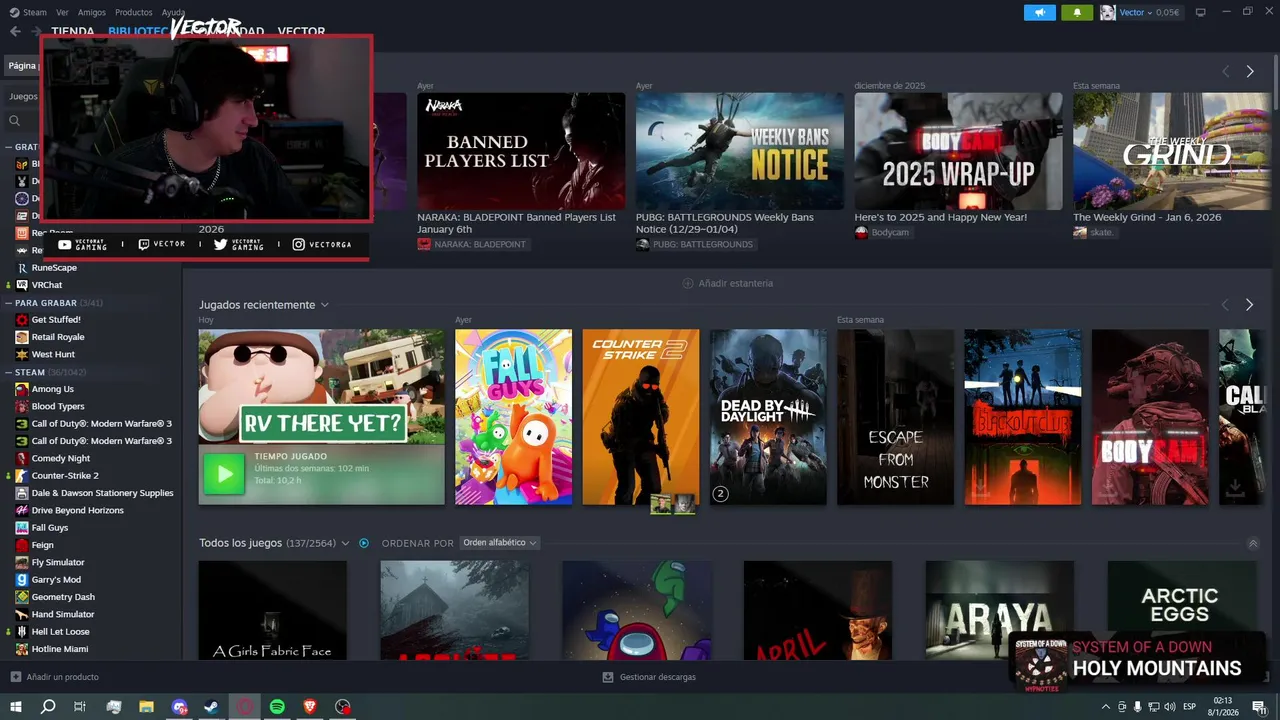Click the Hotline Miami sidebar icon
Image resolution: width=1280 pixels, height=720 pixels.
[22, 649]
